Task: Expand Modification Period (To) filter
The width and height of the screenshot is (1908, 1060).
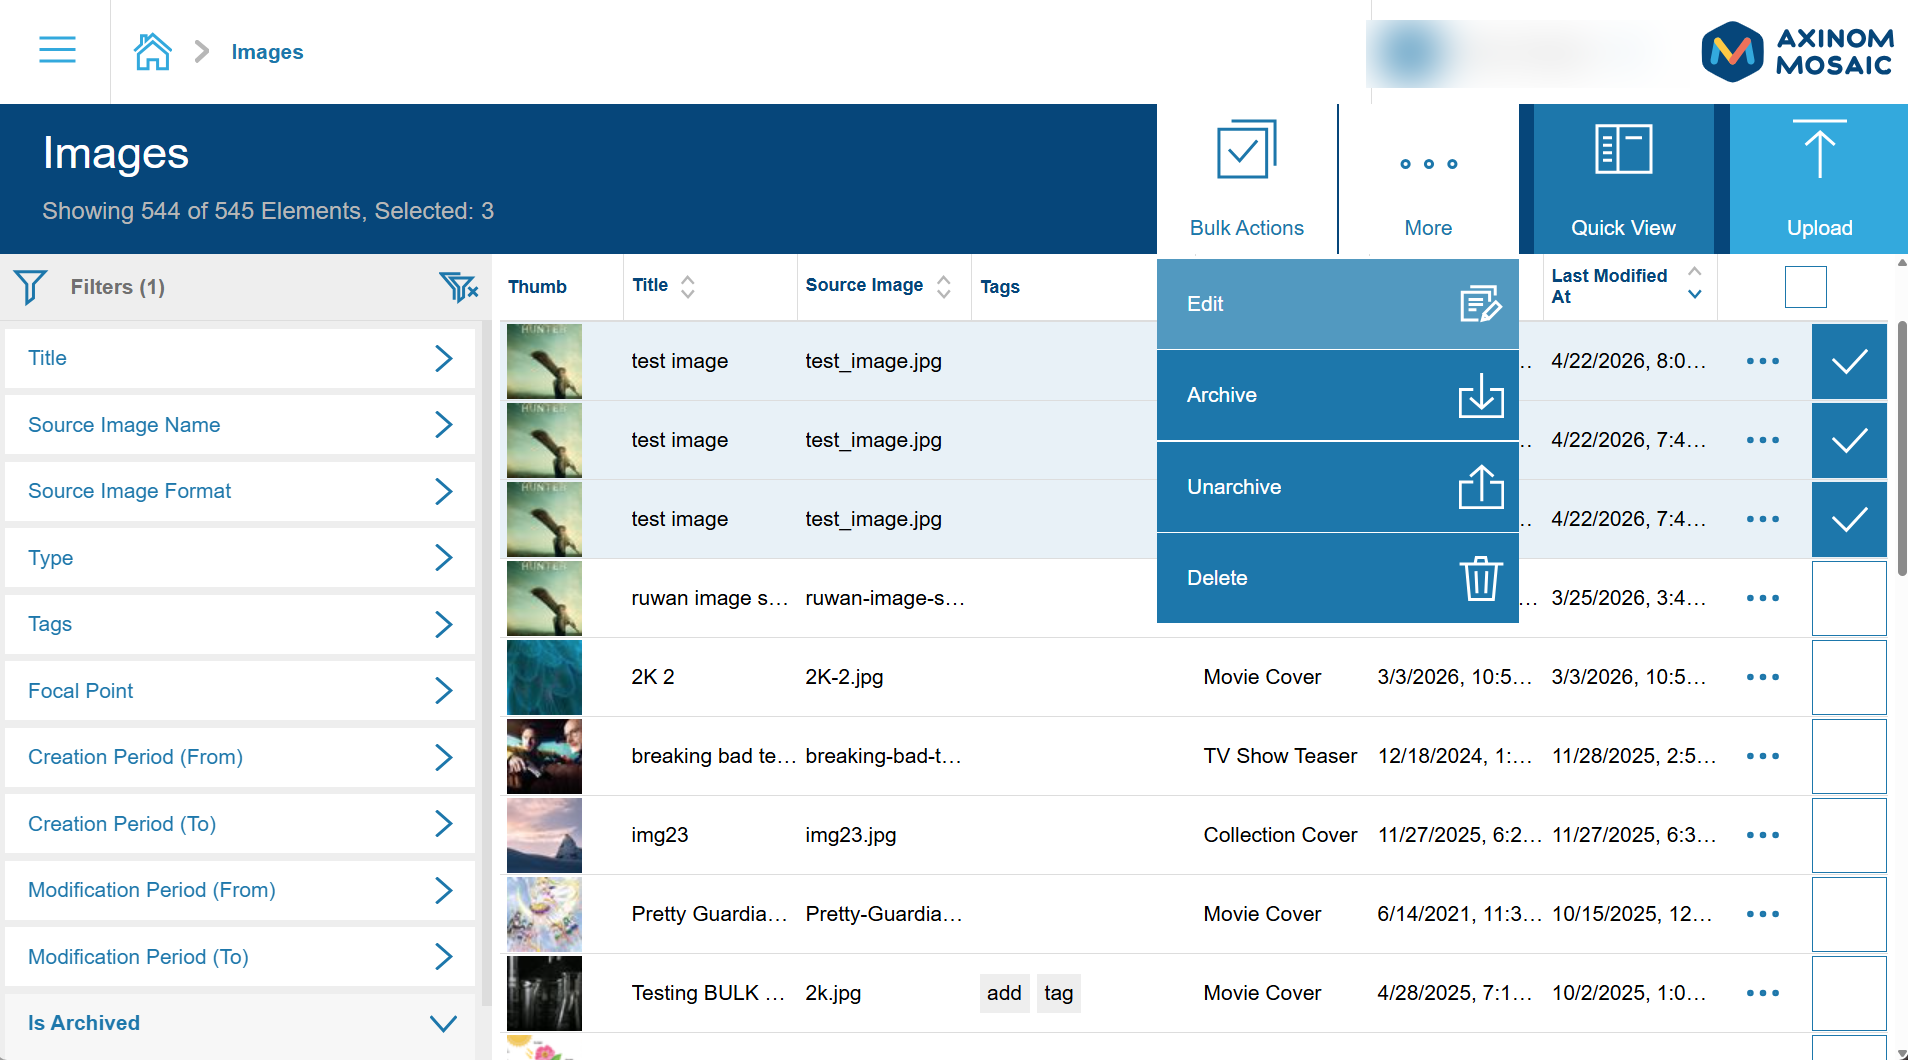Action: click(x=240, y=957)
